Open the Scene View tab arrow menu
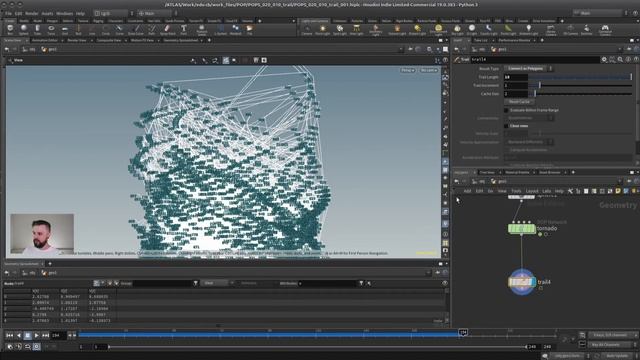640x360 pixels. pyautogui.click(x=27, y=40)
